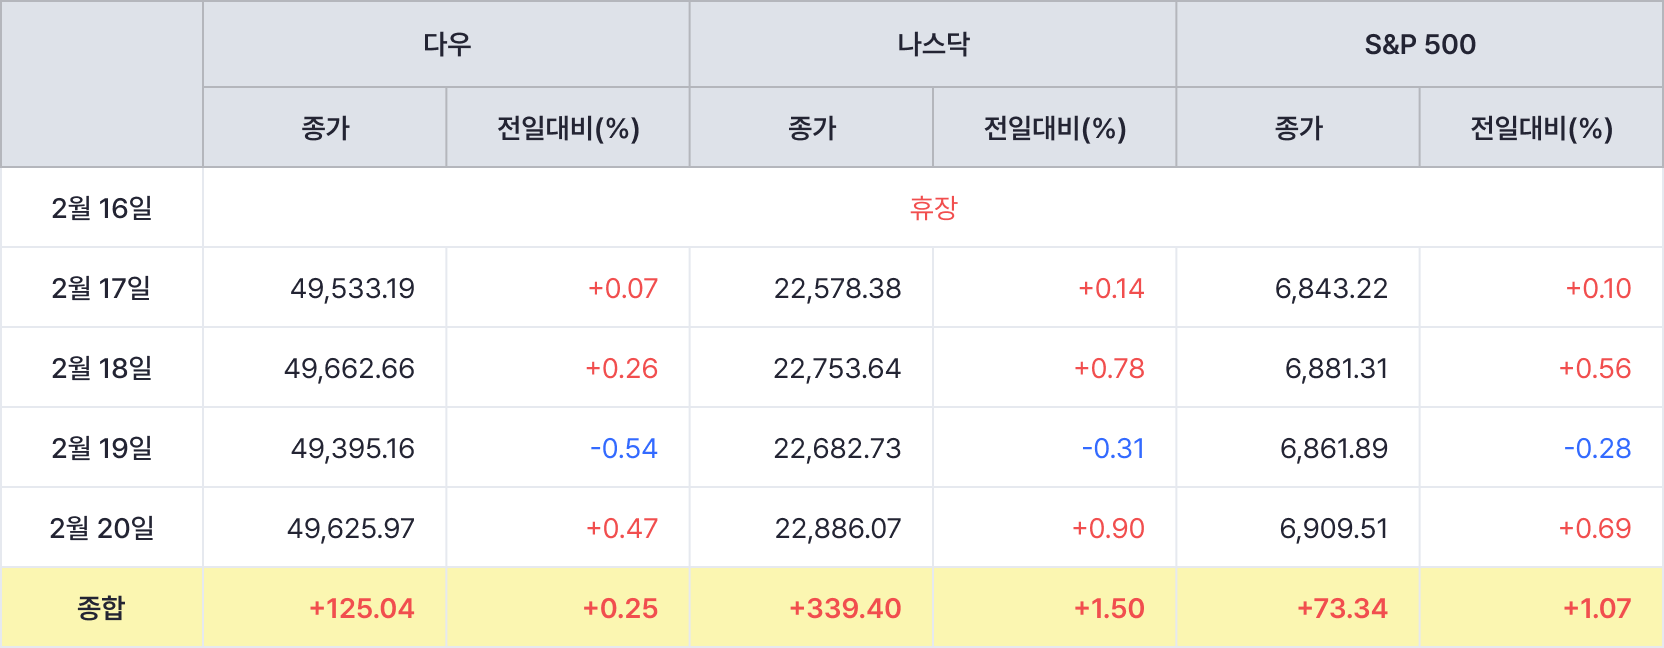
Task: Select the 2월 17일 date cell
Action: coord(102,288)
